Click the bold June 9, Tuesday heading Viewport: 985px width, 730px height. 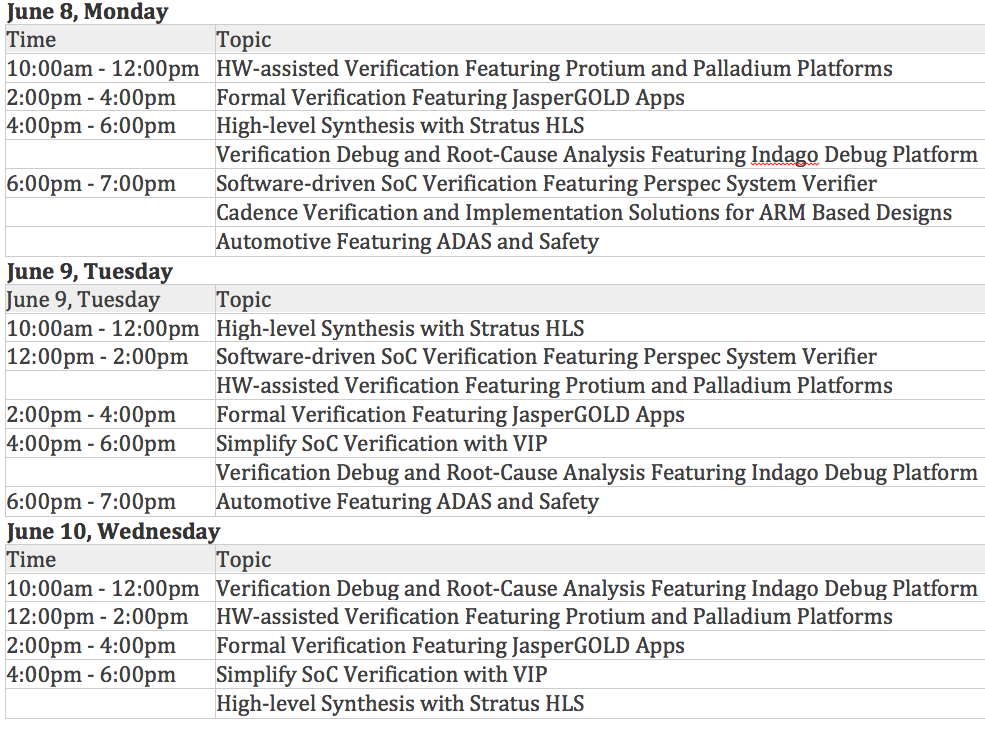coord(89,271)
